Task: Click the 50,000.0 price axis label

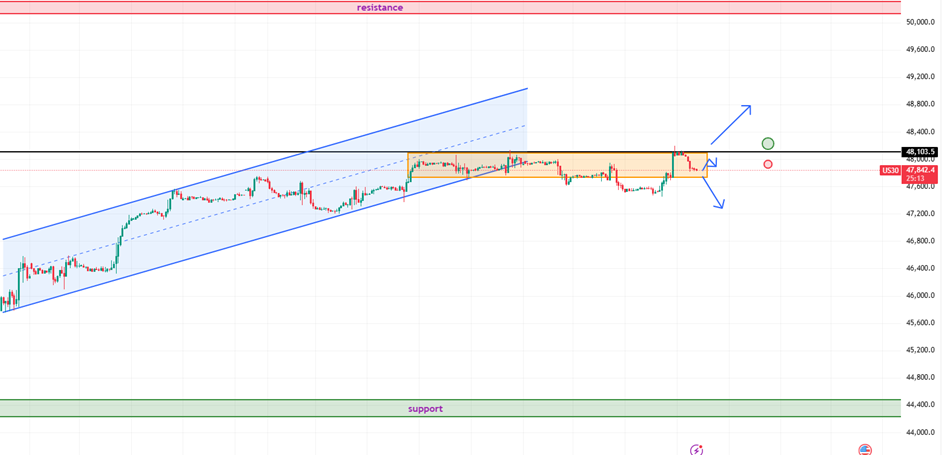Action: 919,21
